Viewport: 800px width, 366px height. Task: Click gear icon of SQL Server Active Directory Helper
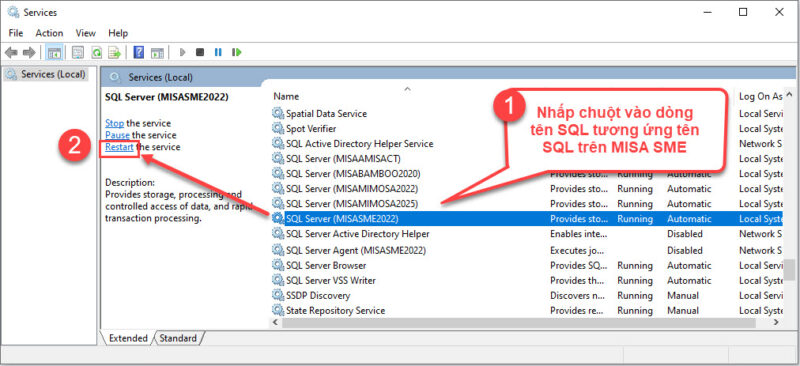(278, 234)
